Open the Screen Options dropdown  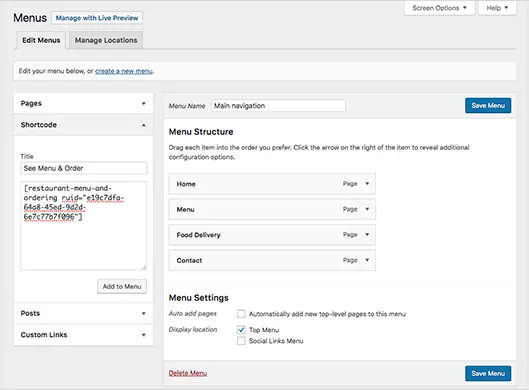click(440, 8)
